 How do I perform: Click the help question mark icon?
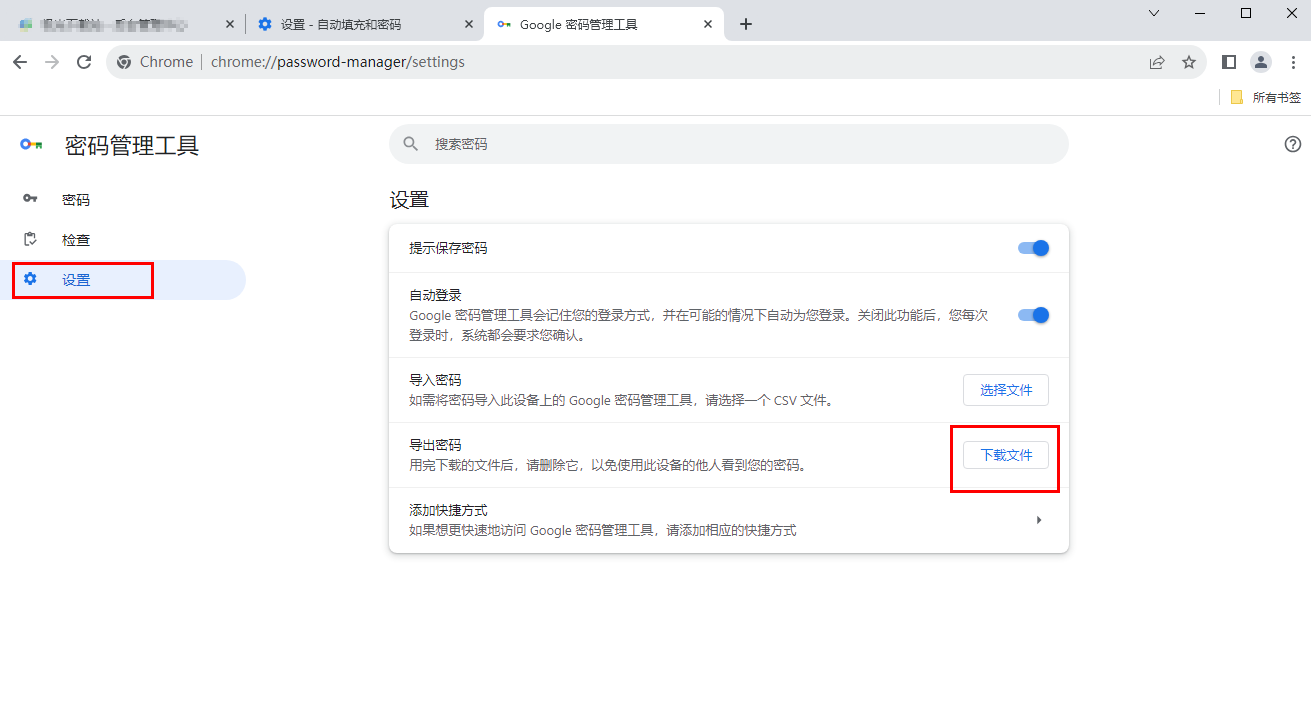pos(1293,144)
